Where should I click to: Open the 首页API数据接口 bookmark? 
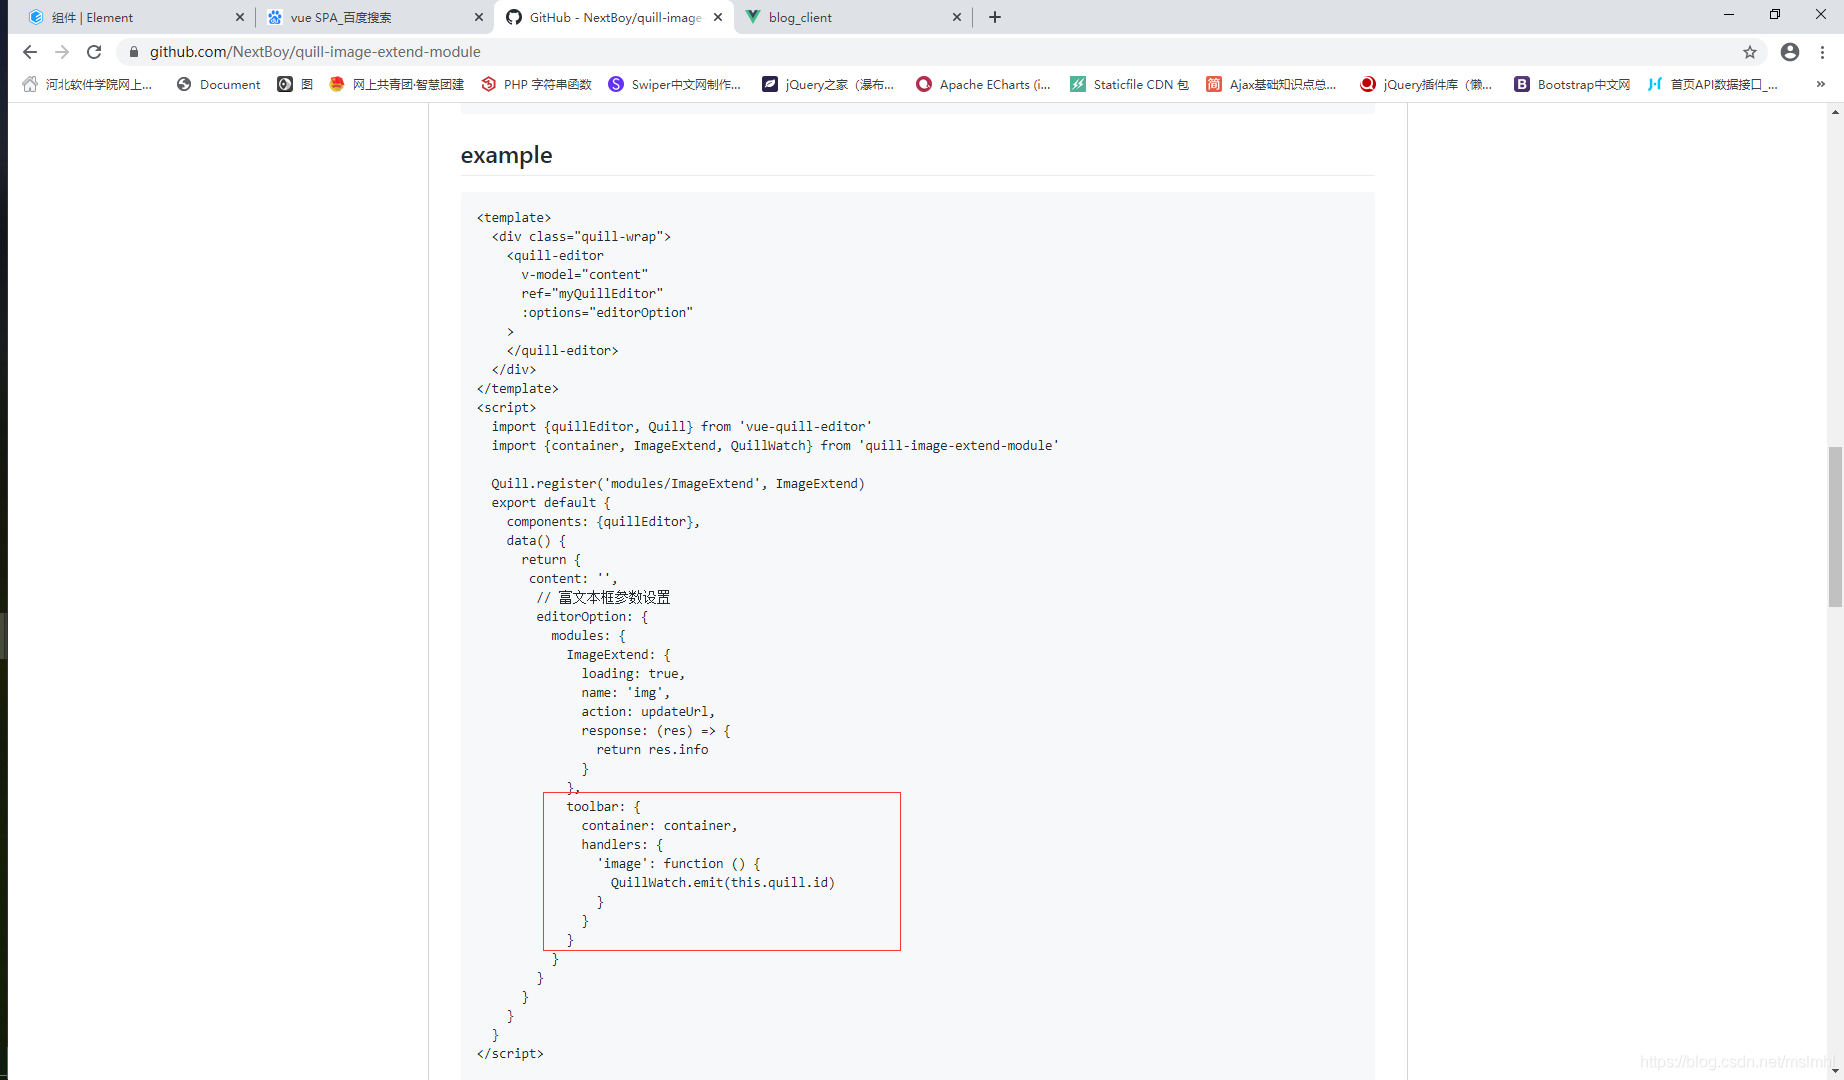click(x=1713, y=85)
